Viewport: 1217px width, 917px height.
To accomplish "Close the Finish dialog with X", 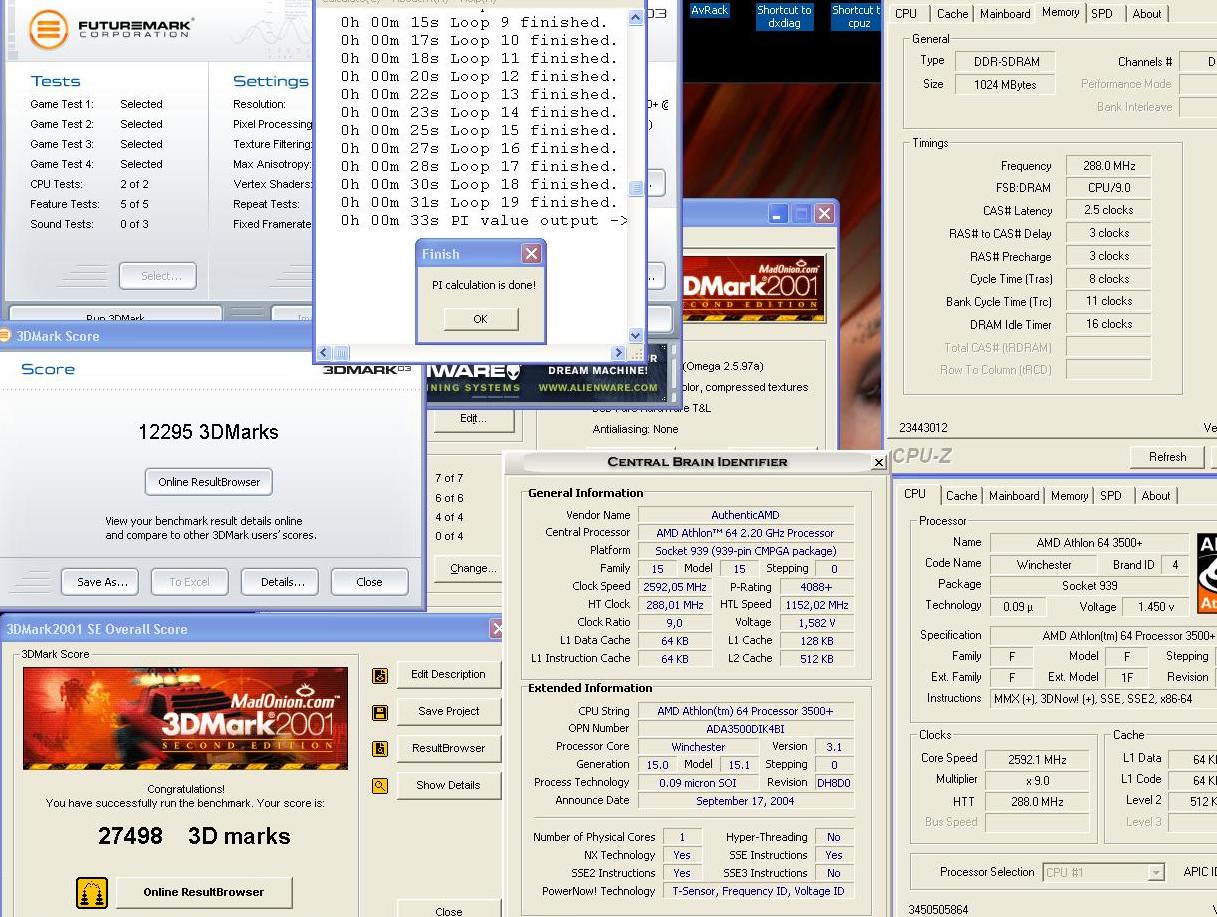I will point(531,254).
